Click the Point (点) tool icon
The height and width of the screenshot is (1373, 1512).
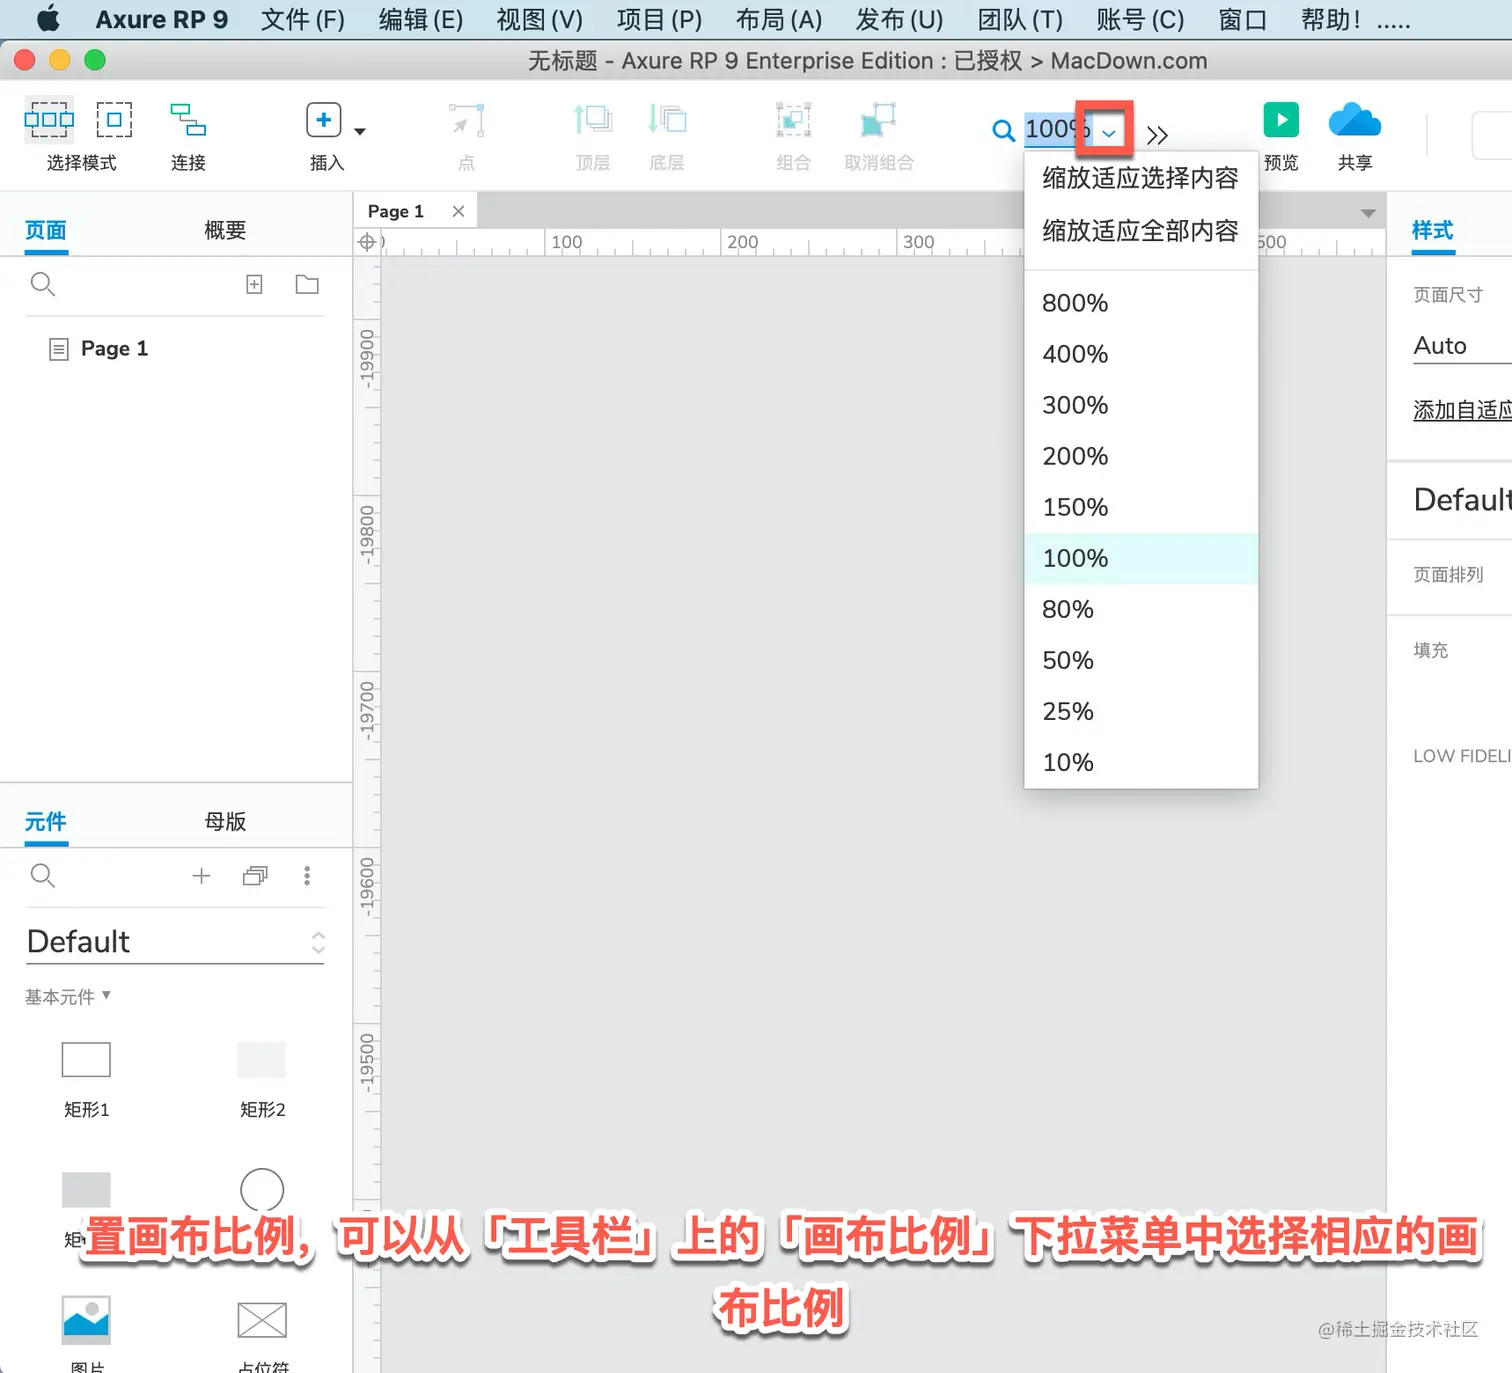(x=466, y=120)
